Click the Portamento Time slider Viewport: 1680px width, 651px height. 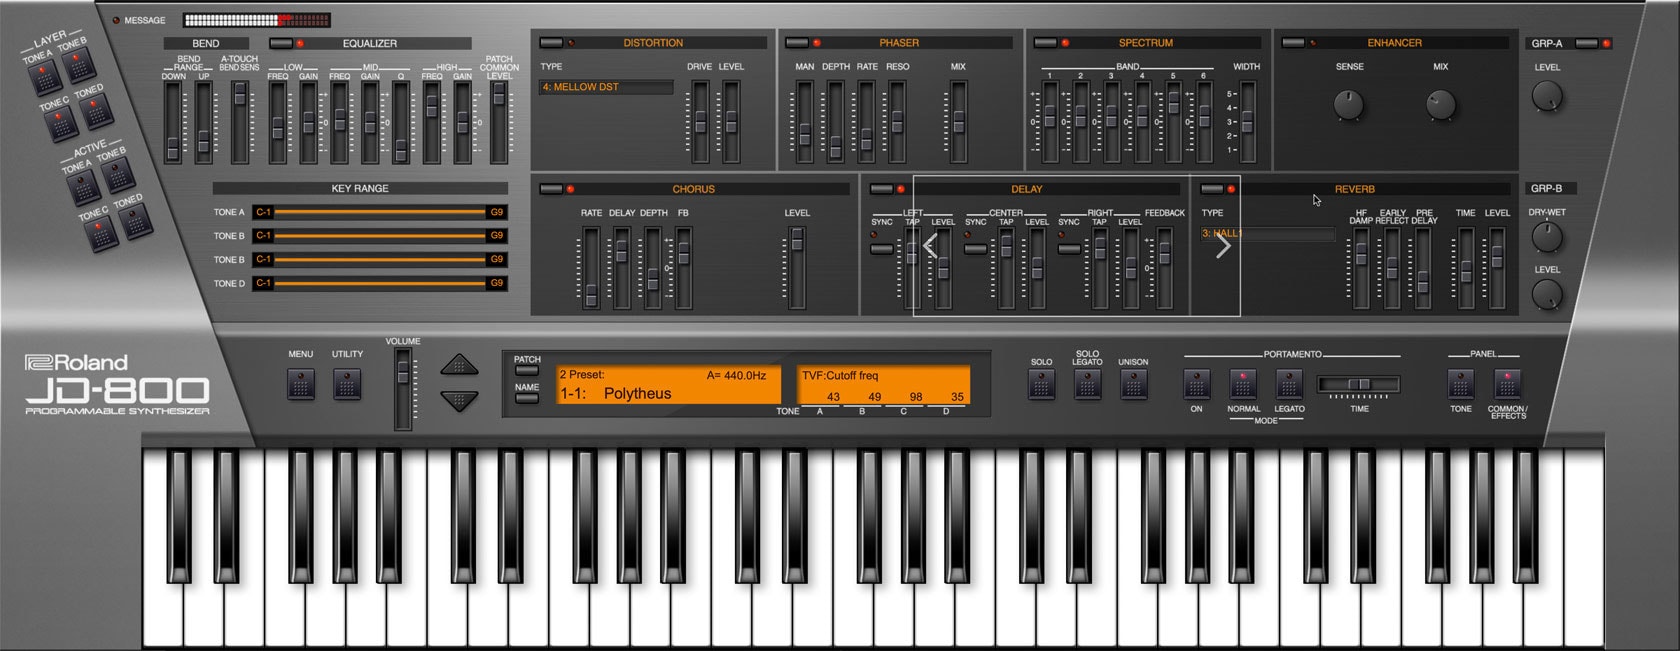pos(1359,385)
